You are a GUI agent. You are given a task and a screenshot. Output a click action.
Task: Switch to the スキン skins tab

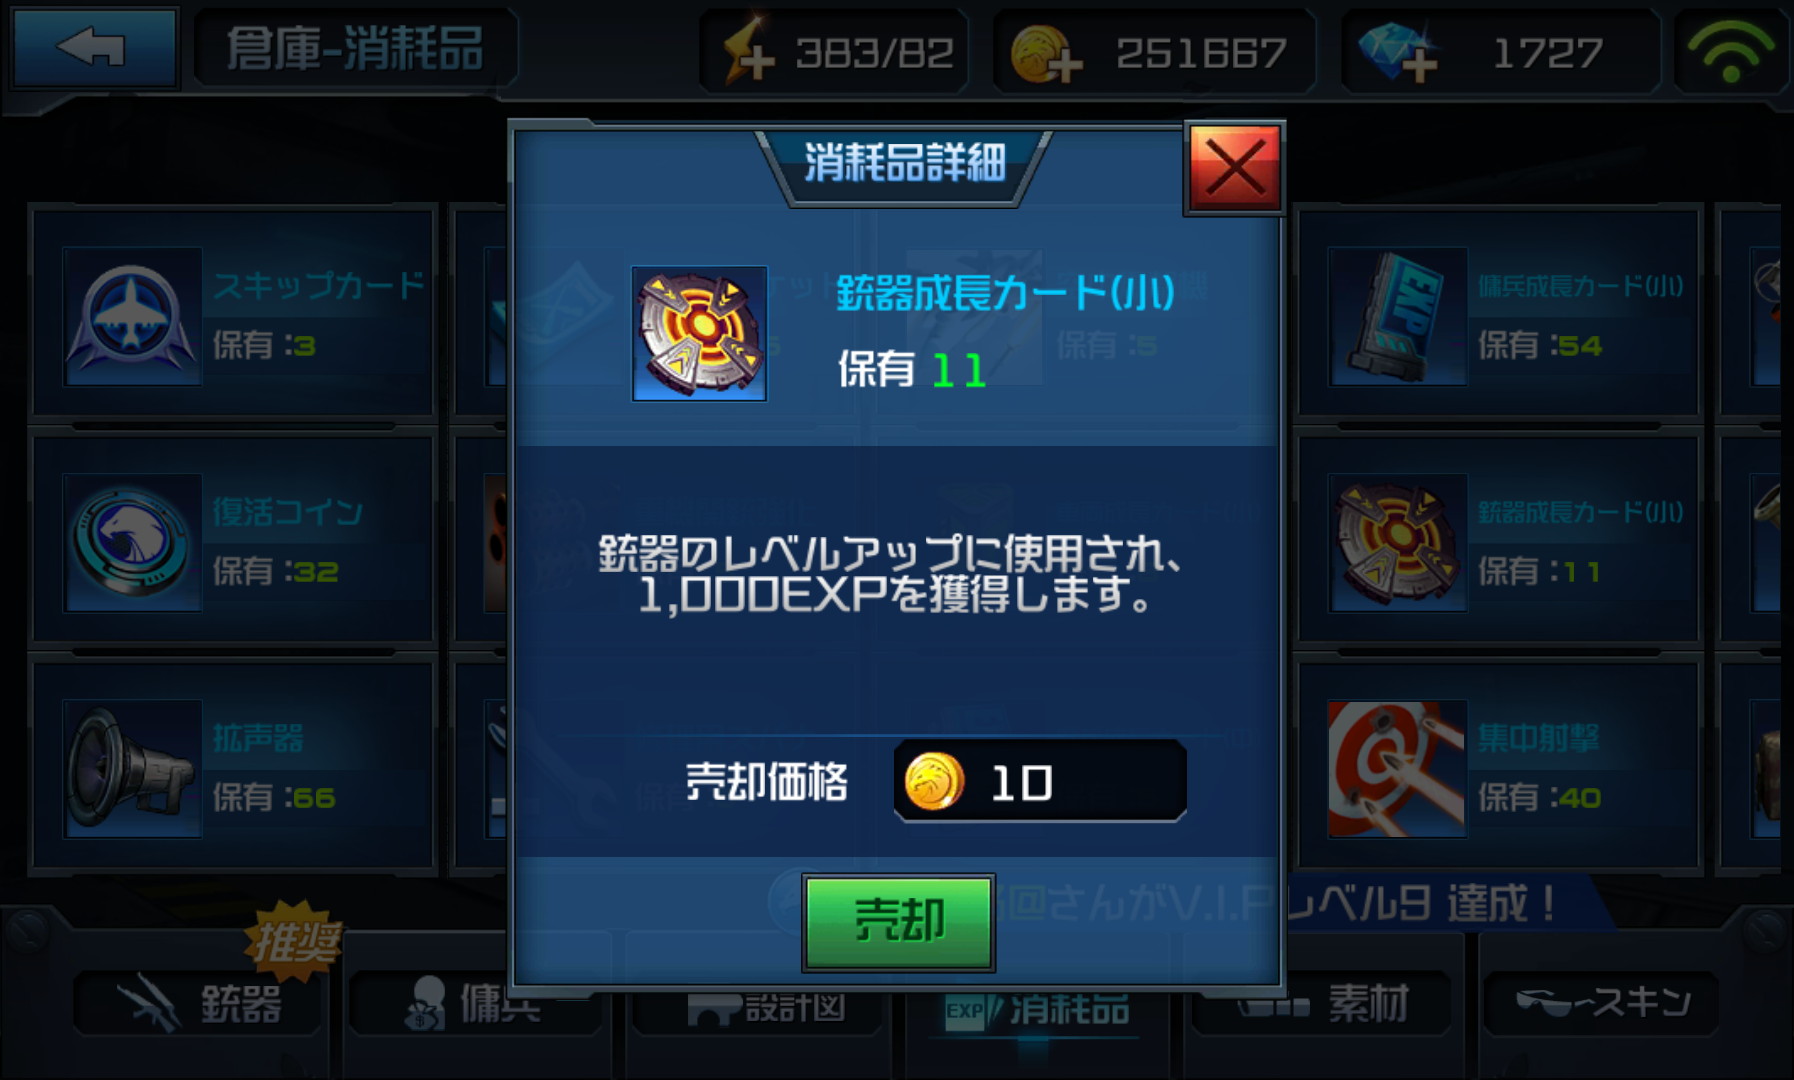[1600, 1003]
